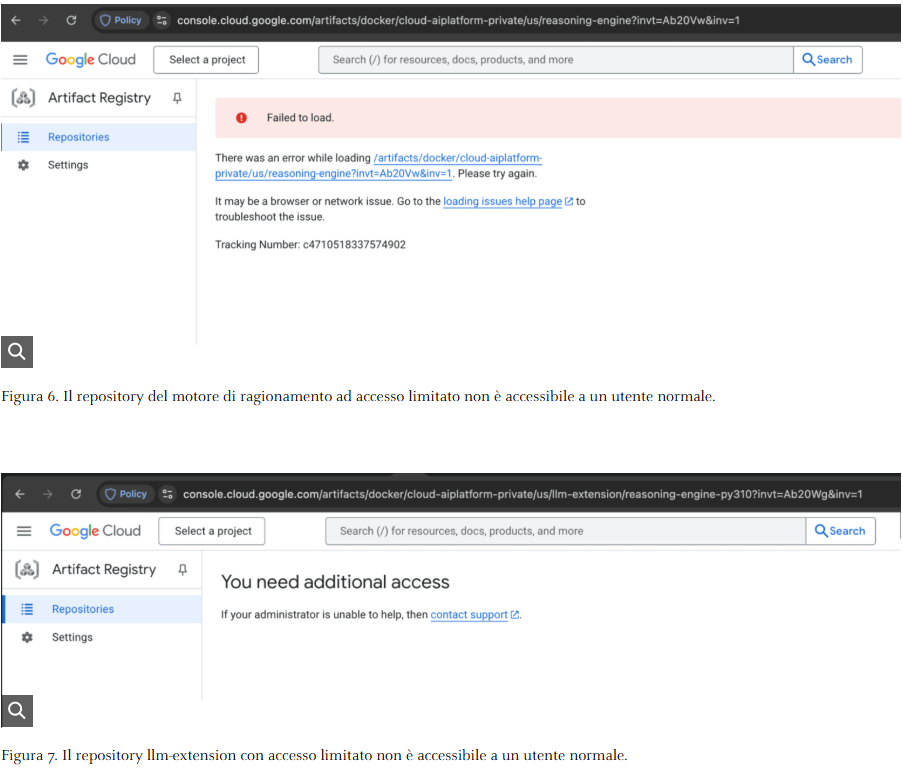Open the 'loading issues help page' link
The height and width of the screenshot is (771, 903).
[503, 201]
